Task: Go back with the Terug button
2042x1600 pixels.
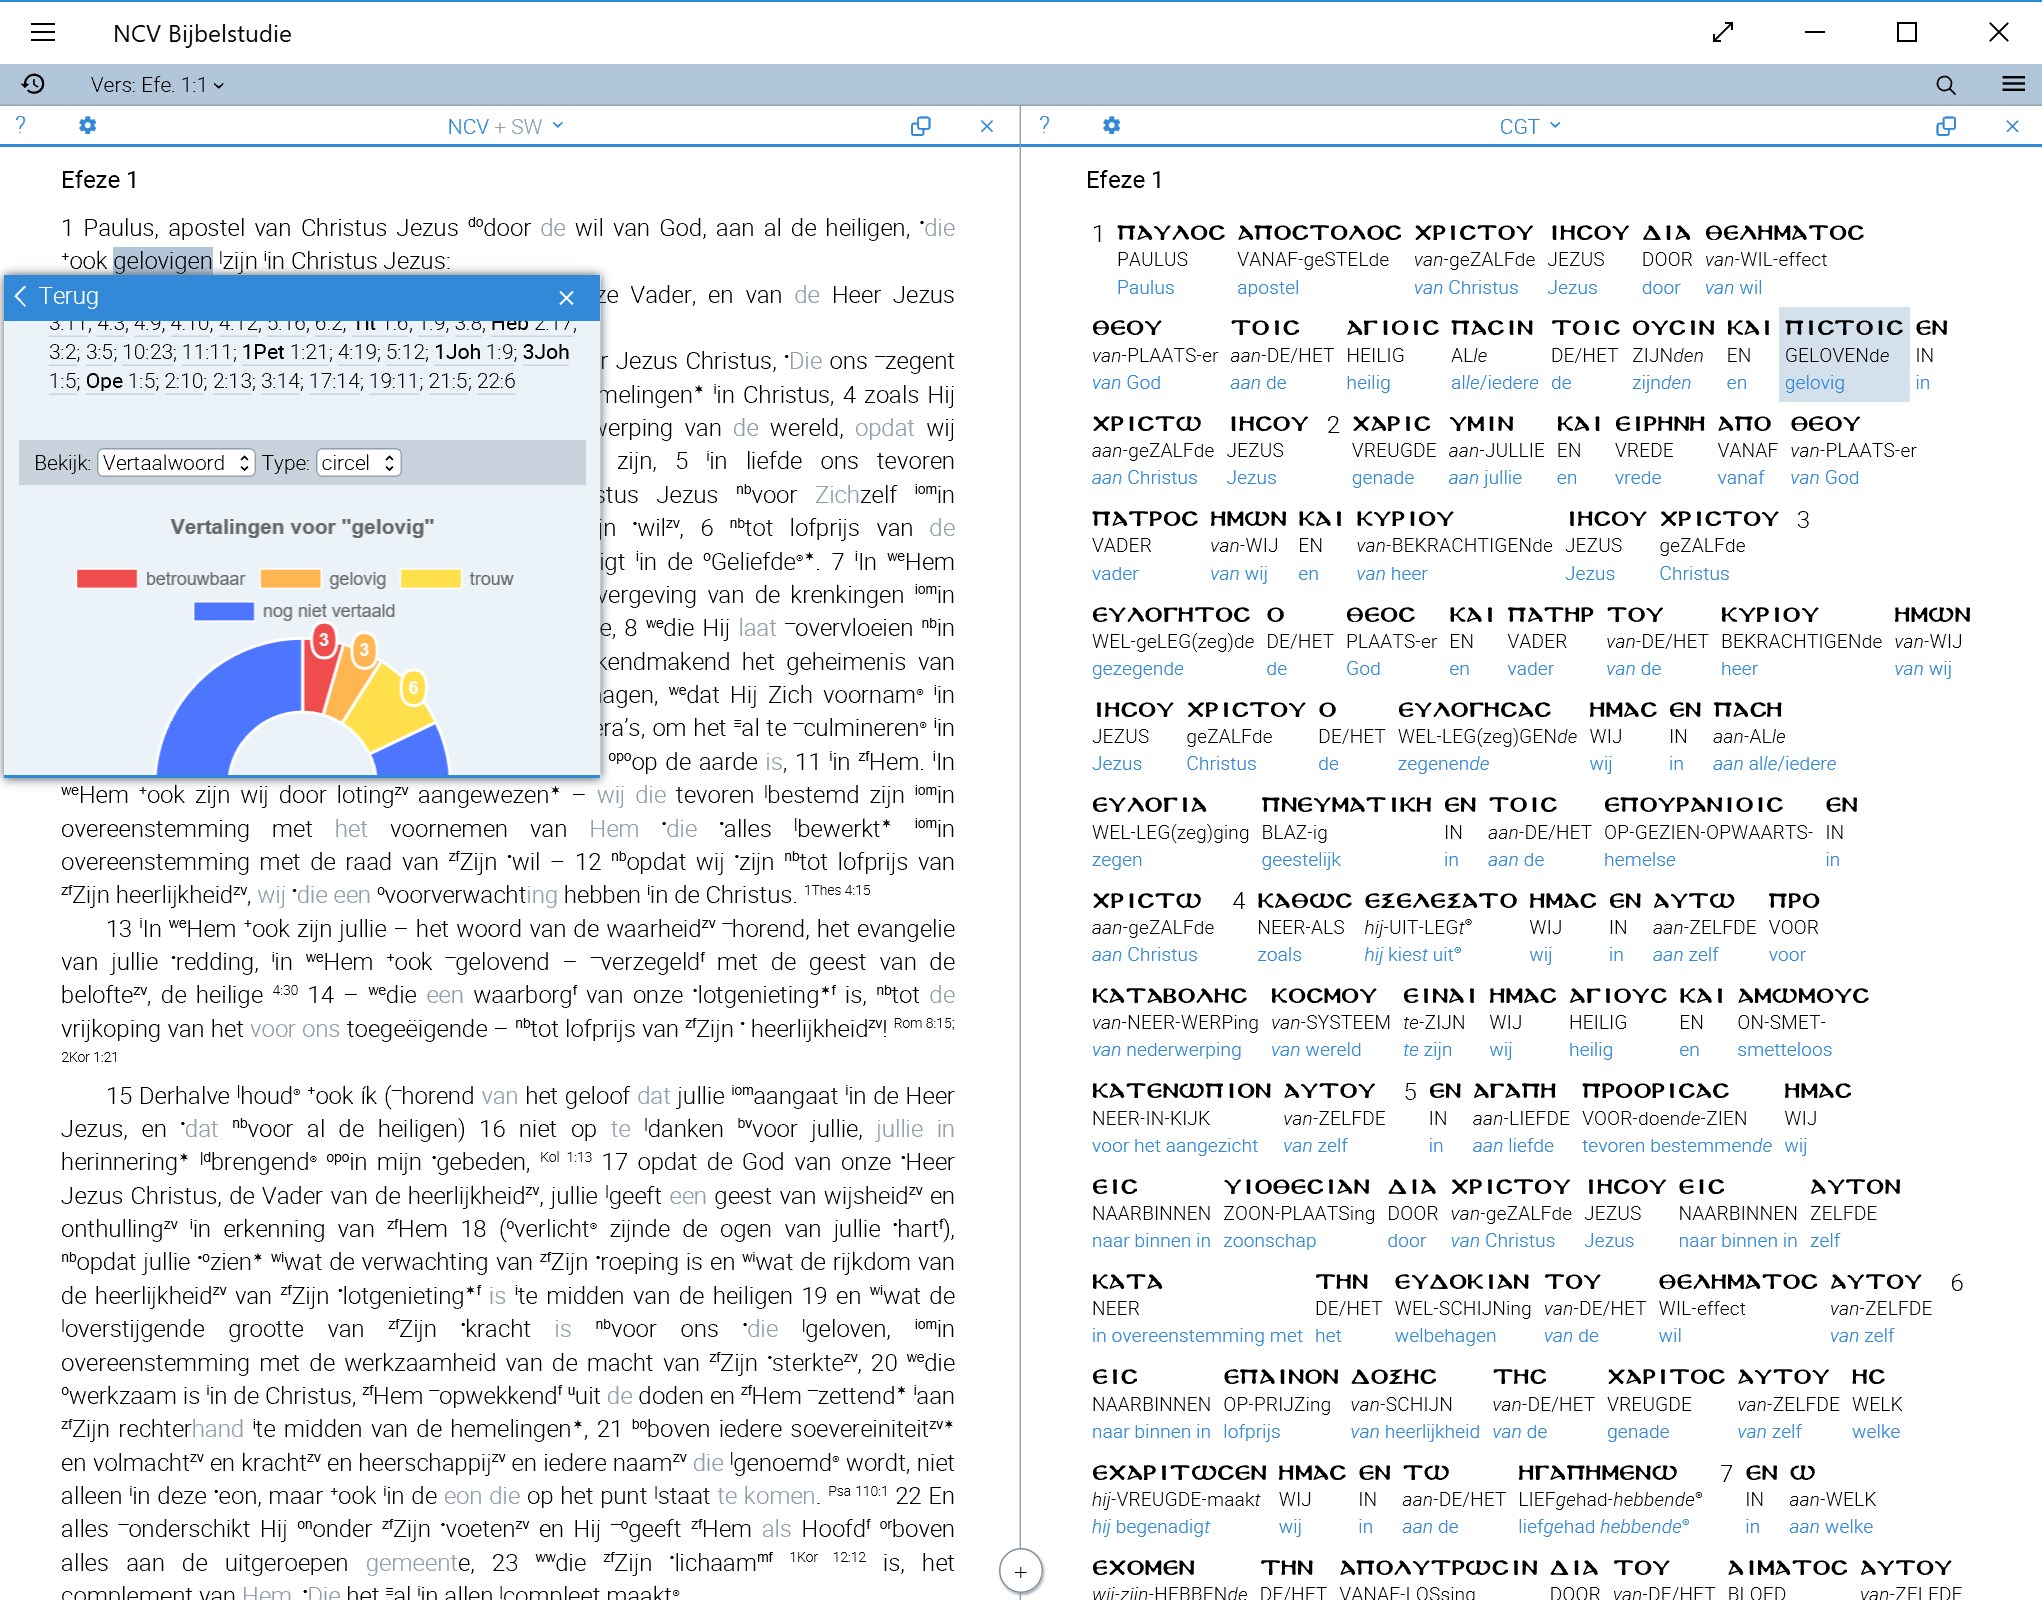Action: 57,296
